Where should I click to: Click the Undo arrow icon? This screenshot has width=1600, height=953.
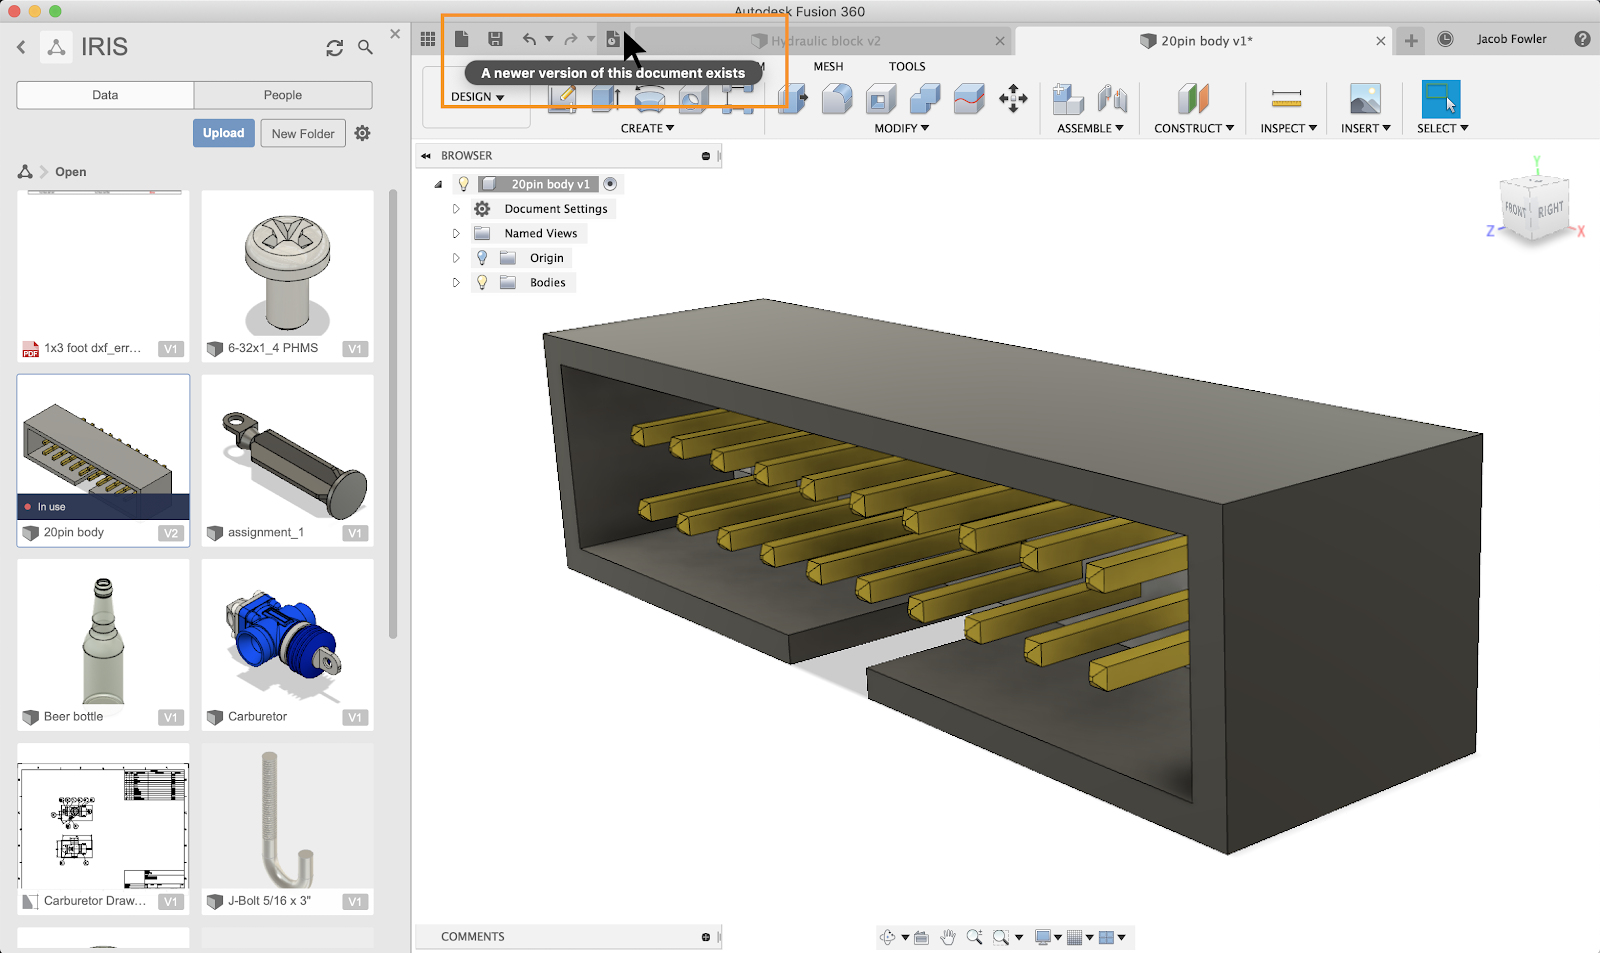pos(529,39)
